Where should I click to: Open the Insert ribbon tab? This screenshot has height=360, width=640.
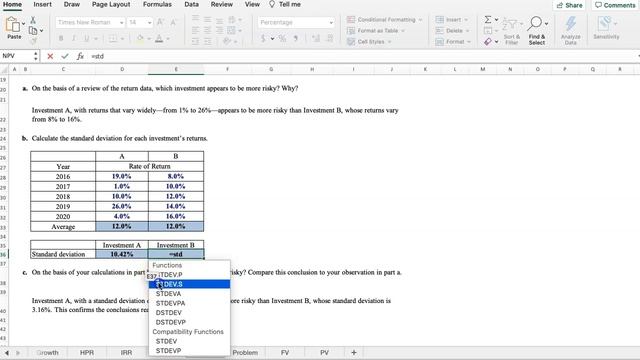point(42,4)
